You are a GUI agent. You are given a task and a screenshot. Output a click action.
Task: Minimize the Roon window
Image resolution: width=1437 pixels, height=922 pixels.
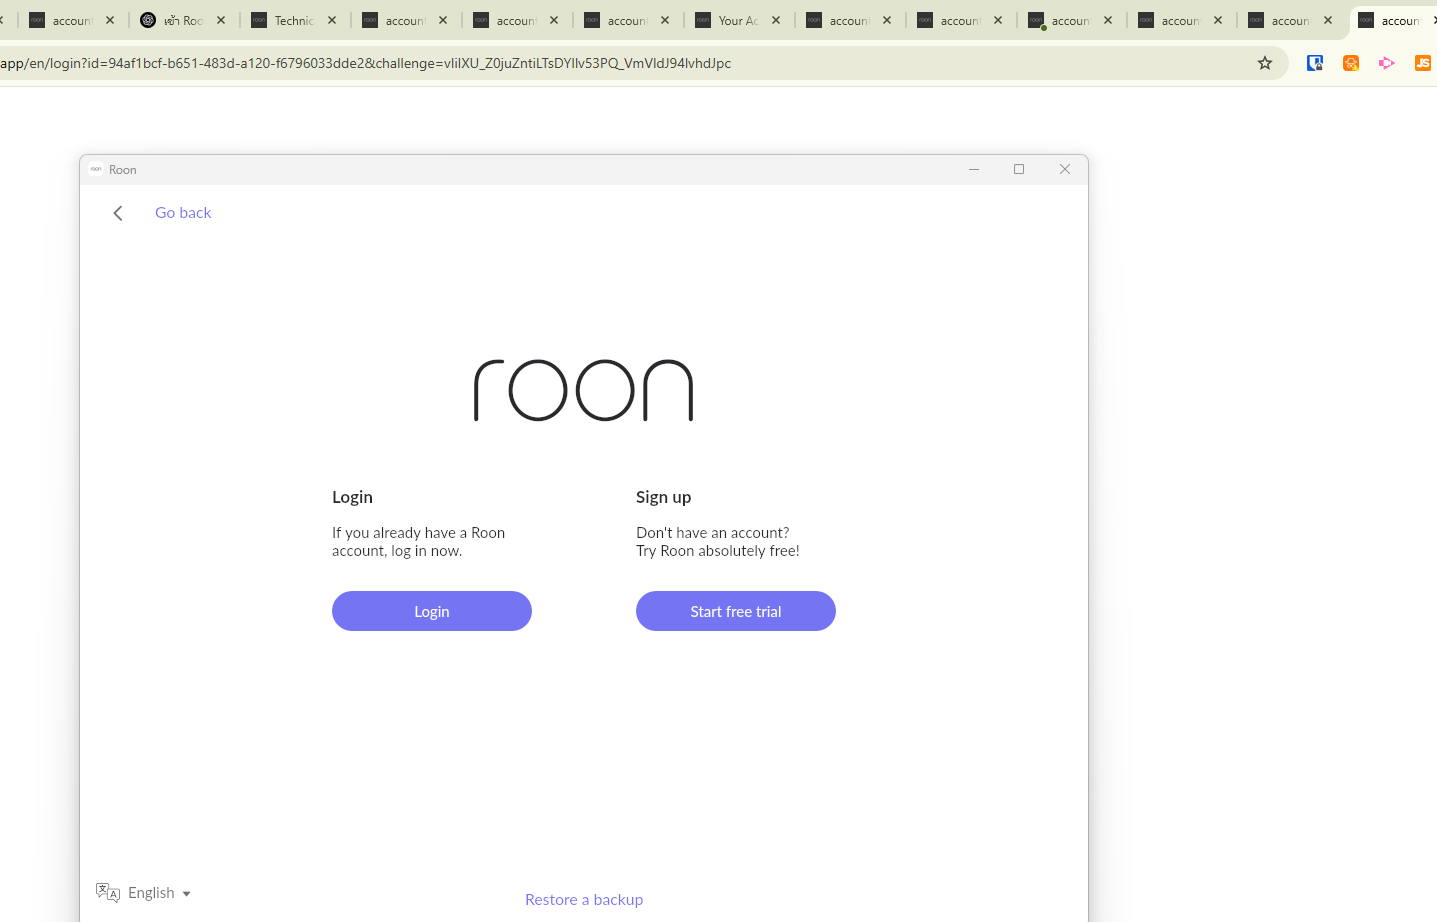973,169
